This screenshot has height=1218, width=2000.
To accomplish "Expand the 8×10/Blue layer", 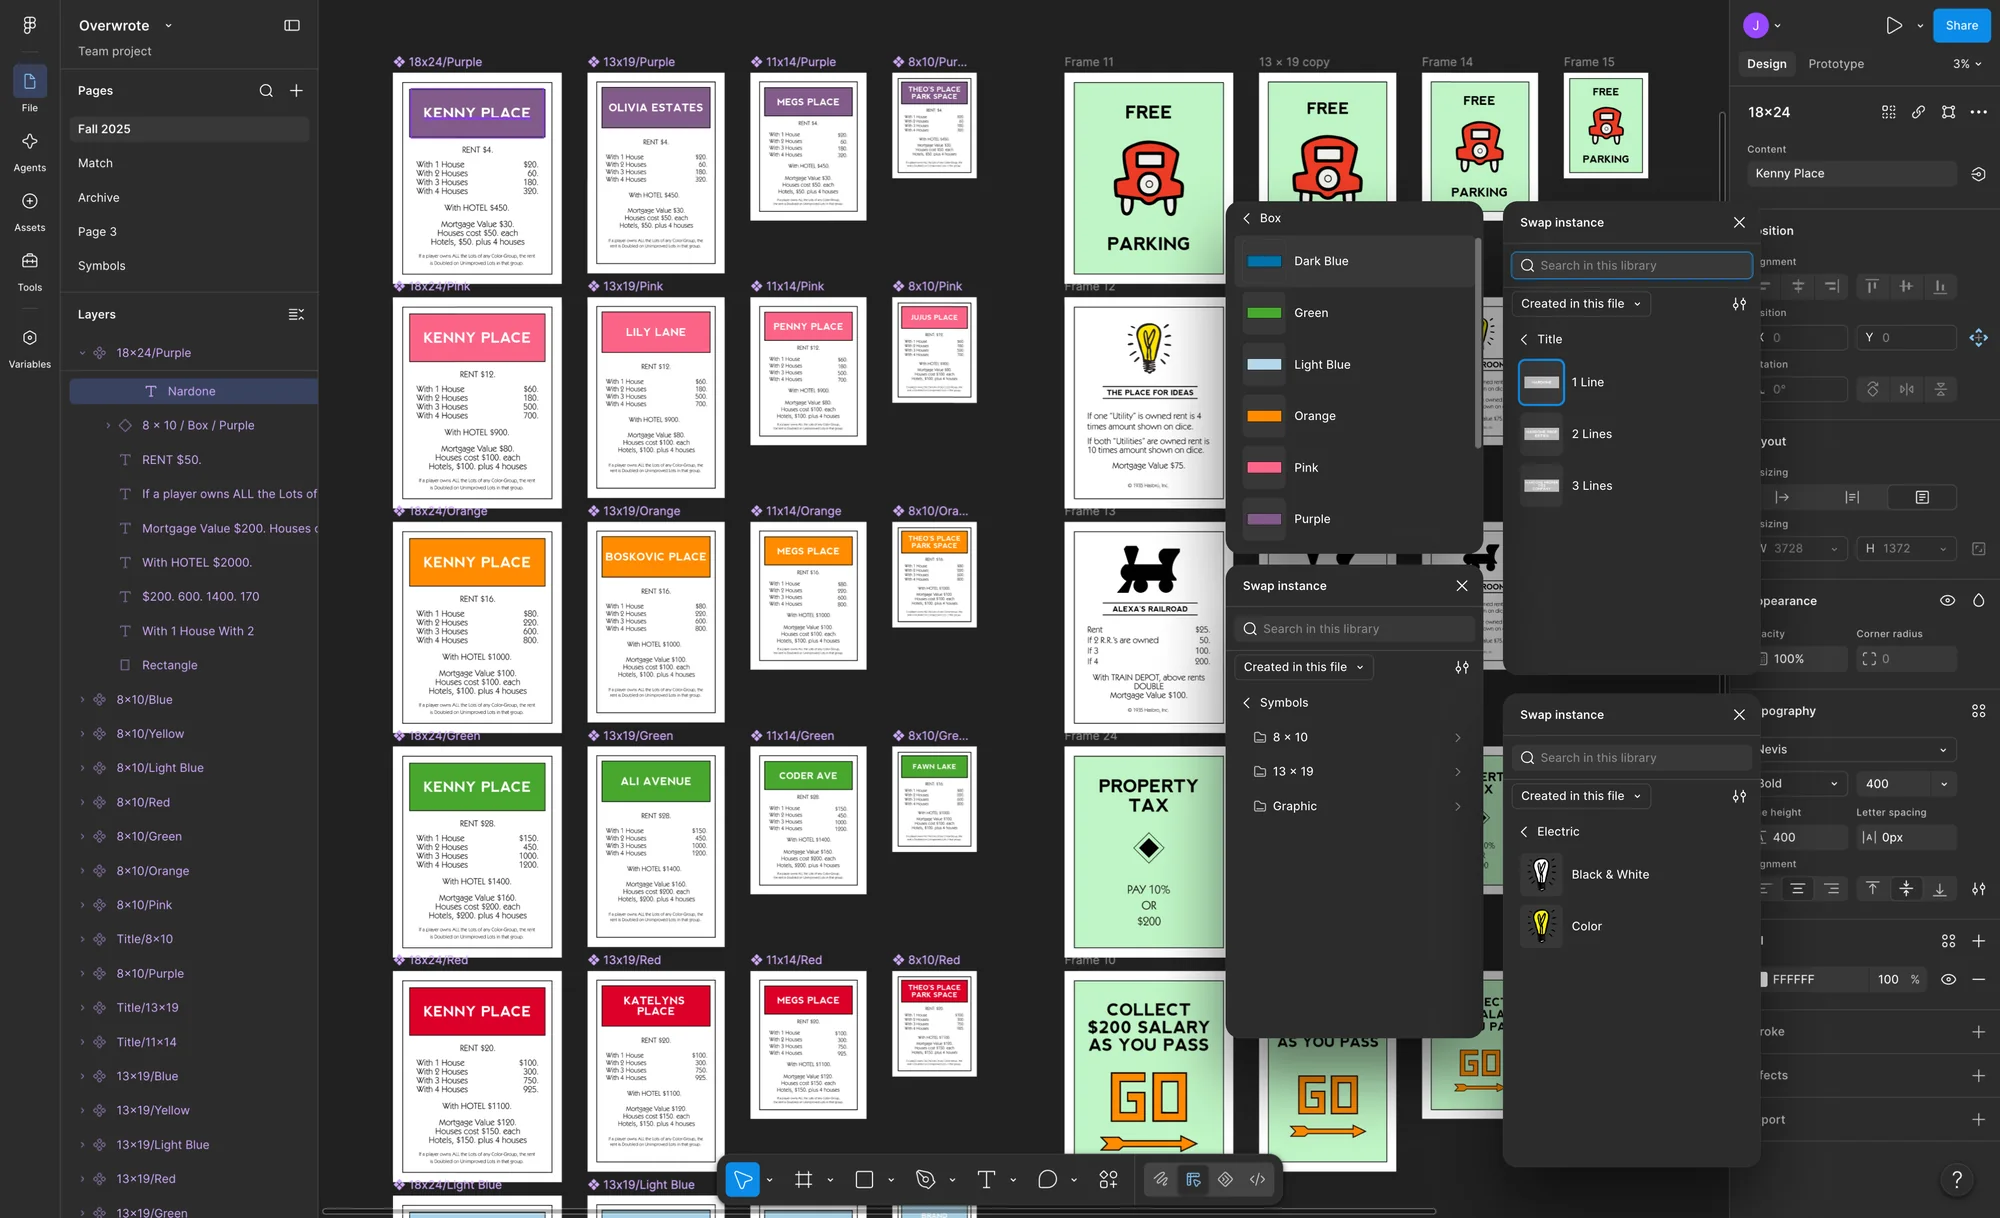I will pos(82,700).
